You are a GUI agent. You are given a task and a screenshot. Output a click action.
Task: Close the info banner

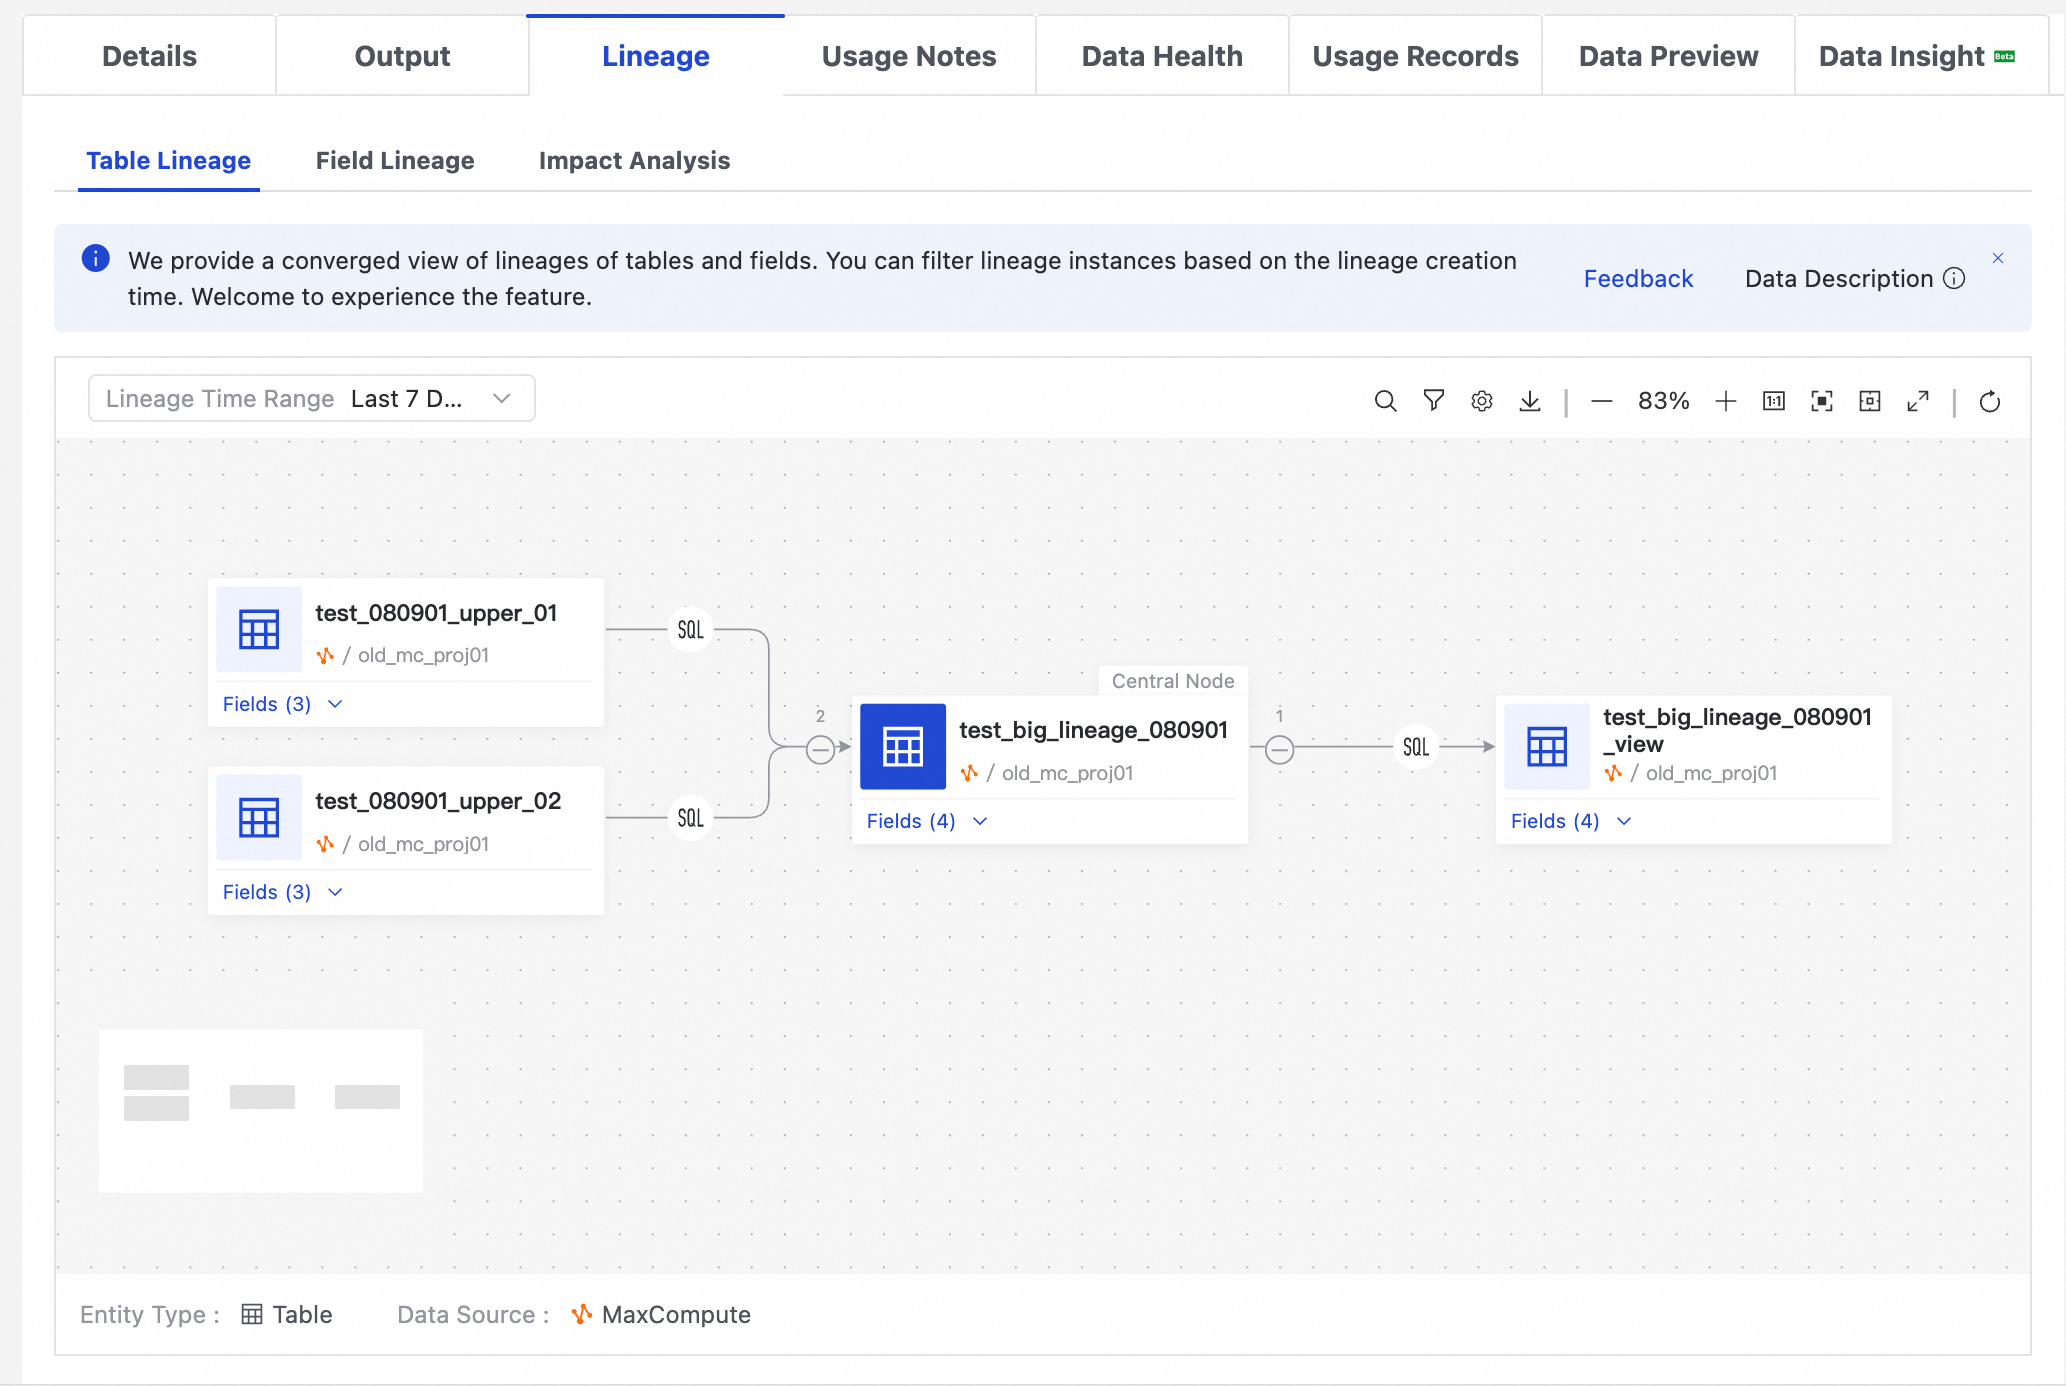pos(1998,258)
